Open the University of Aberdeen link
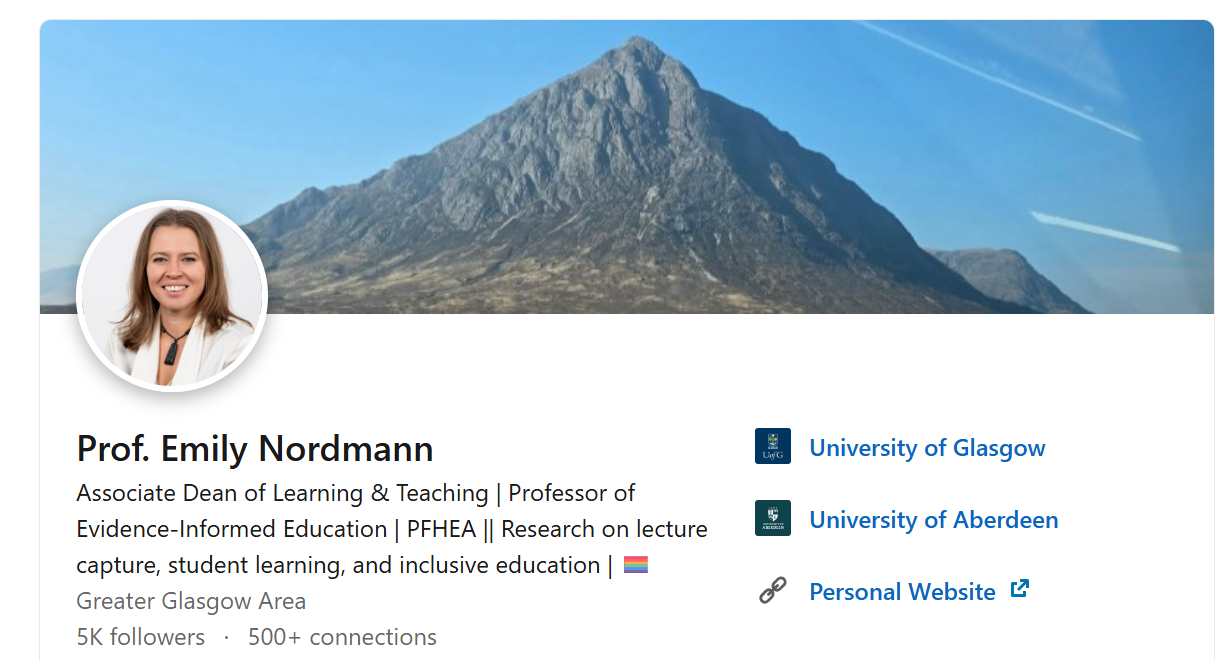 pos(933,520)
